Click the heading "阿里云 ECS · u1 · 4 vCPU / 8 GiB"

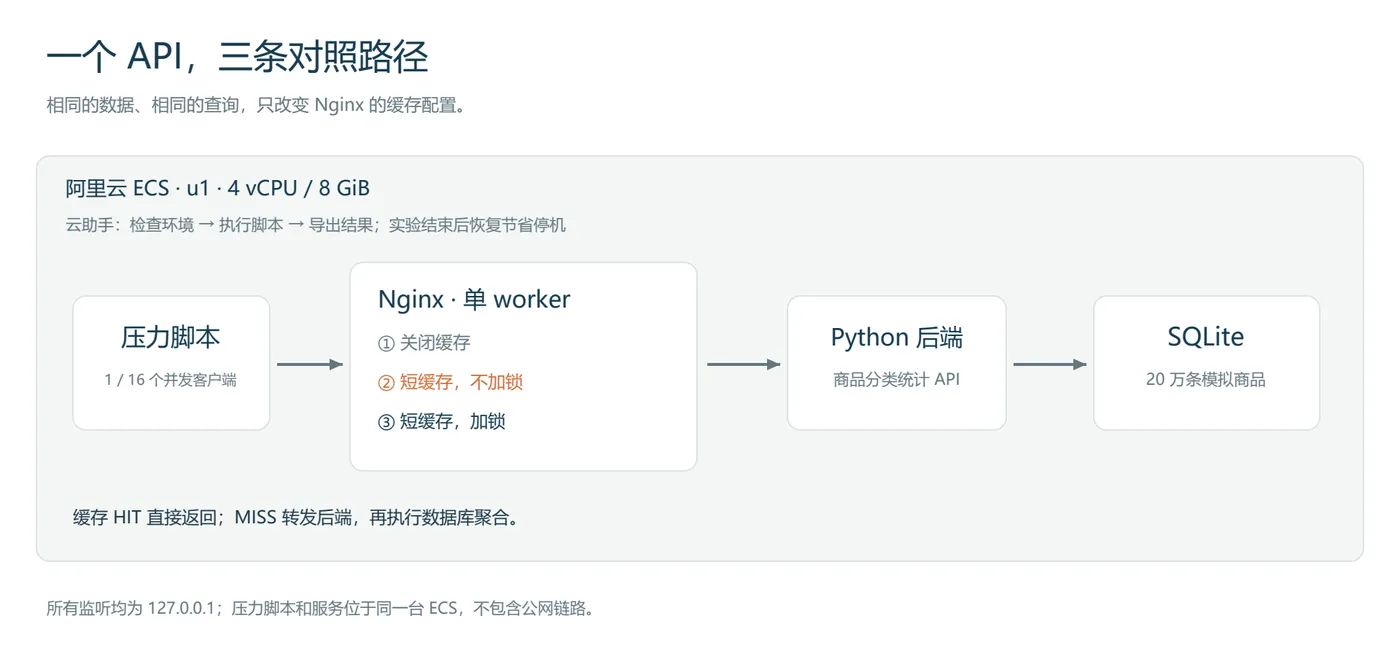pos(218,188)
